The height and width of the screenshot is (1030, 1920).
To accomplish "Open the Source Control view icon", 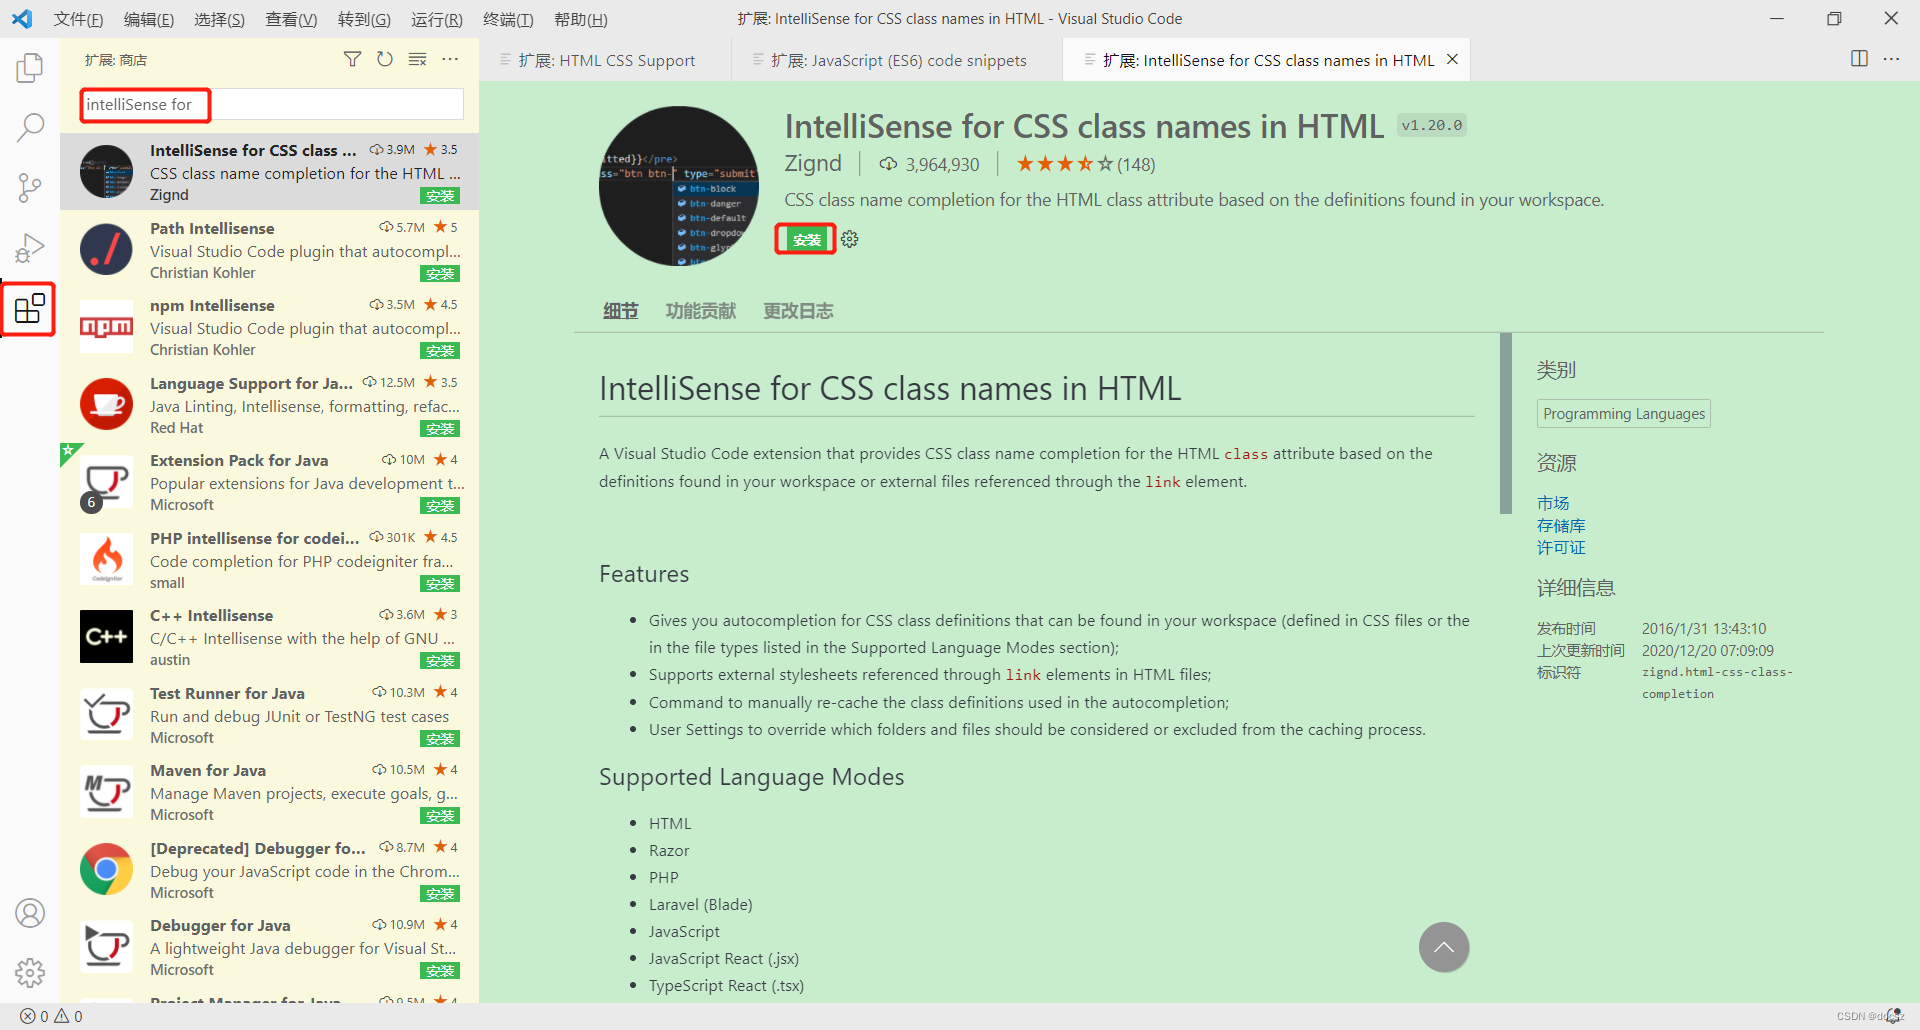I will (30, 187).
